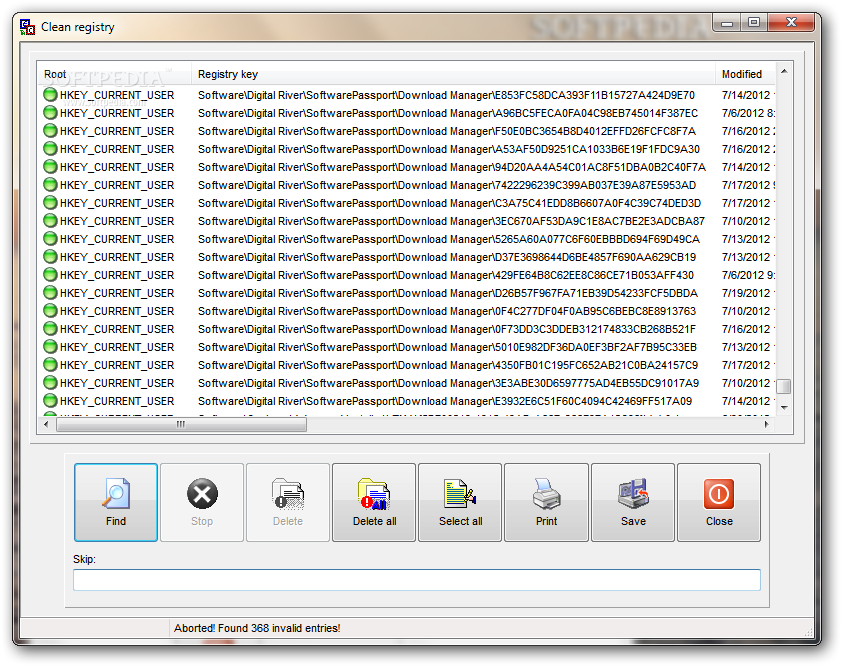Select registry key ending 94D20AA4A54C01AC8F51DBA0B2C40F7A

pyautogui.click(x=452, y=167)
